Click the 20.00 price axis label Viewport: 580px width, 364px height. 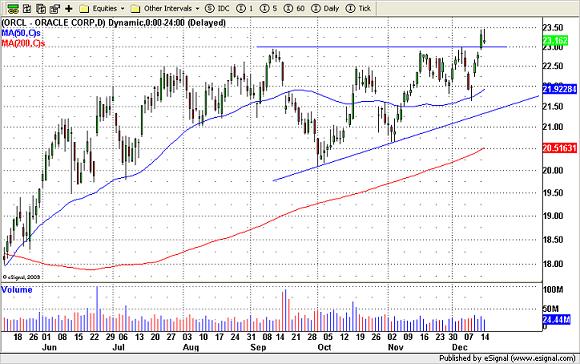pos(553,170)
